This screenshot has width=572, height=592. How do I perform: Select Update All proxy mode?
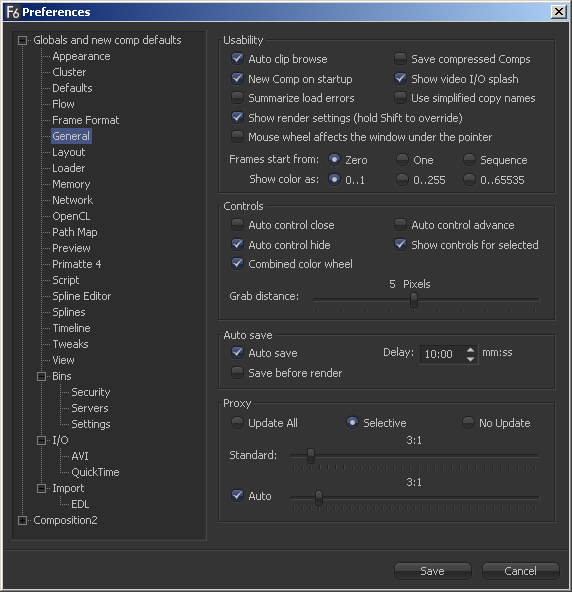(237, 422)
